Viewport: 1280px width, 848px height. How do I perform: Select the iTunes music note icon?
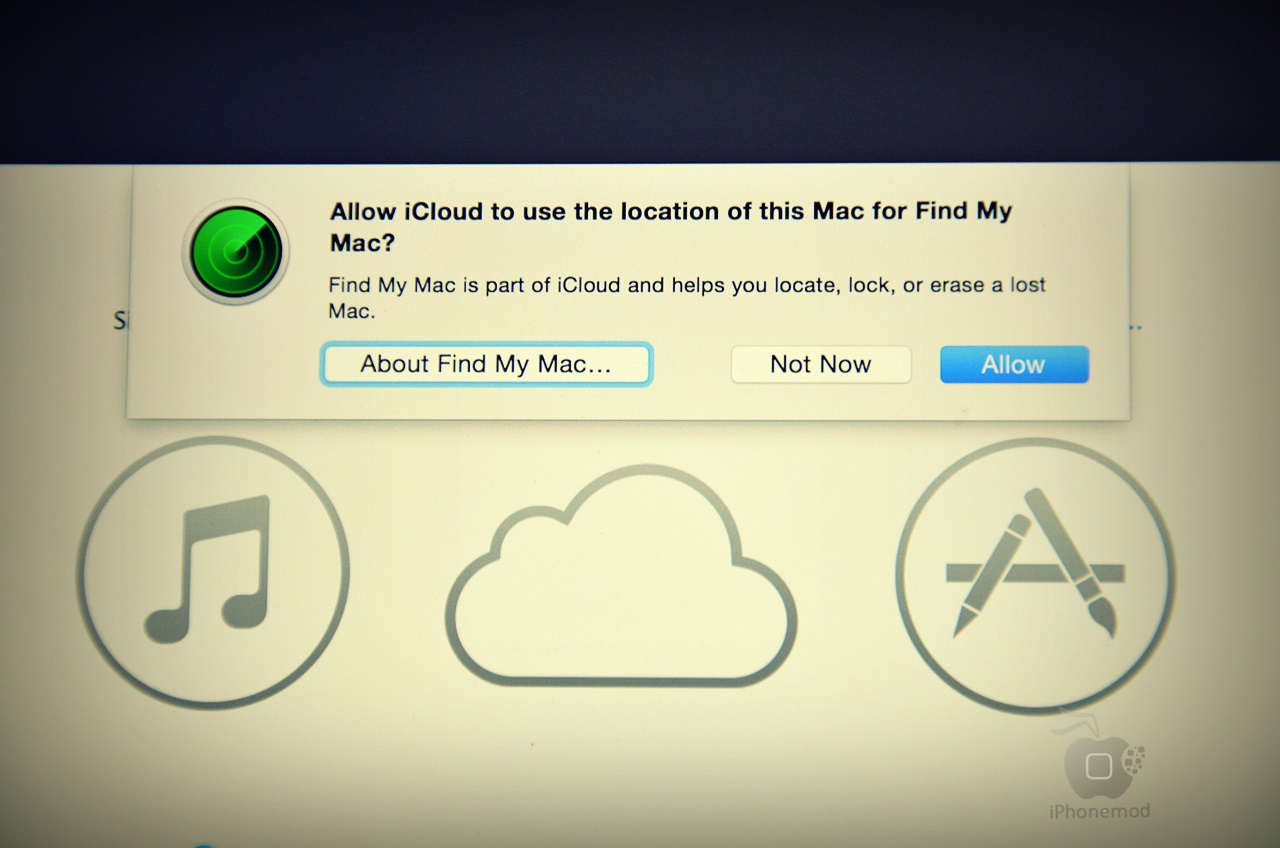pos(209,567)
